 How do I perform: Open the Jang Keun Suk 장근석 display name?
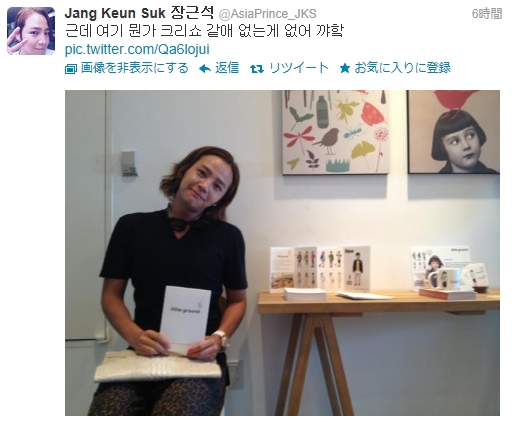click(x=139, y=13)
